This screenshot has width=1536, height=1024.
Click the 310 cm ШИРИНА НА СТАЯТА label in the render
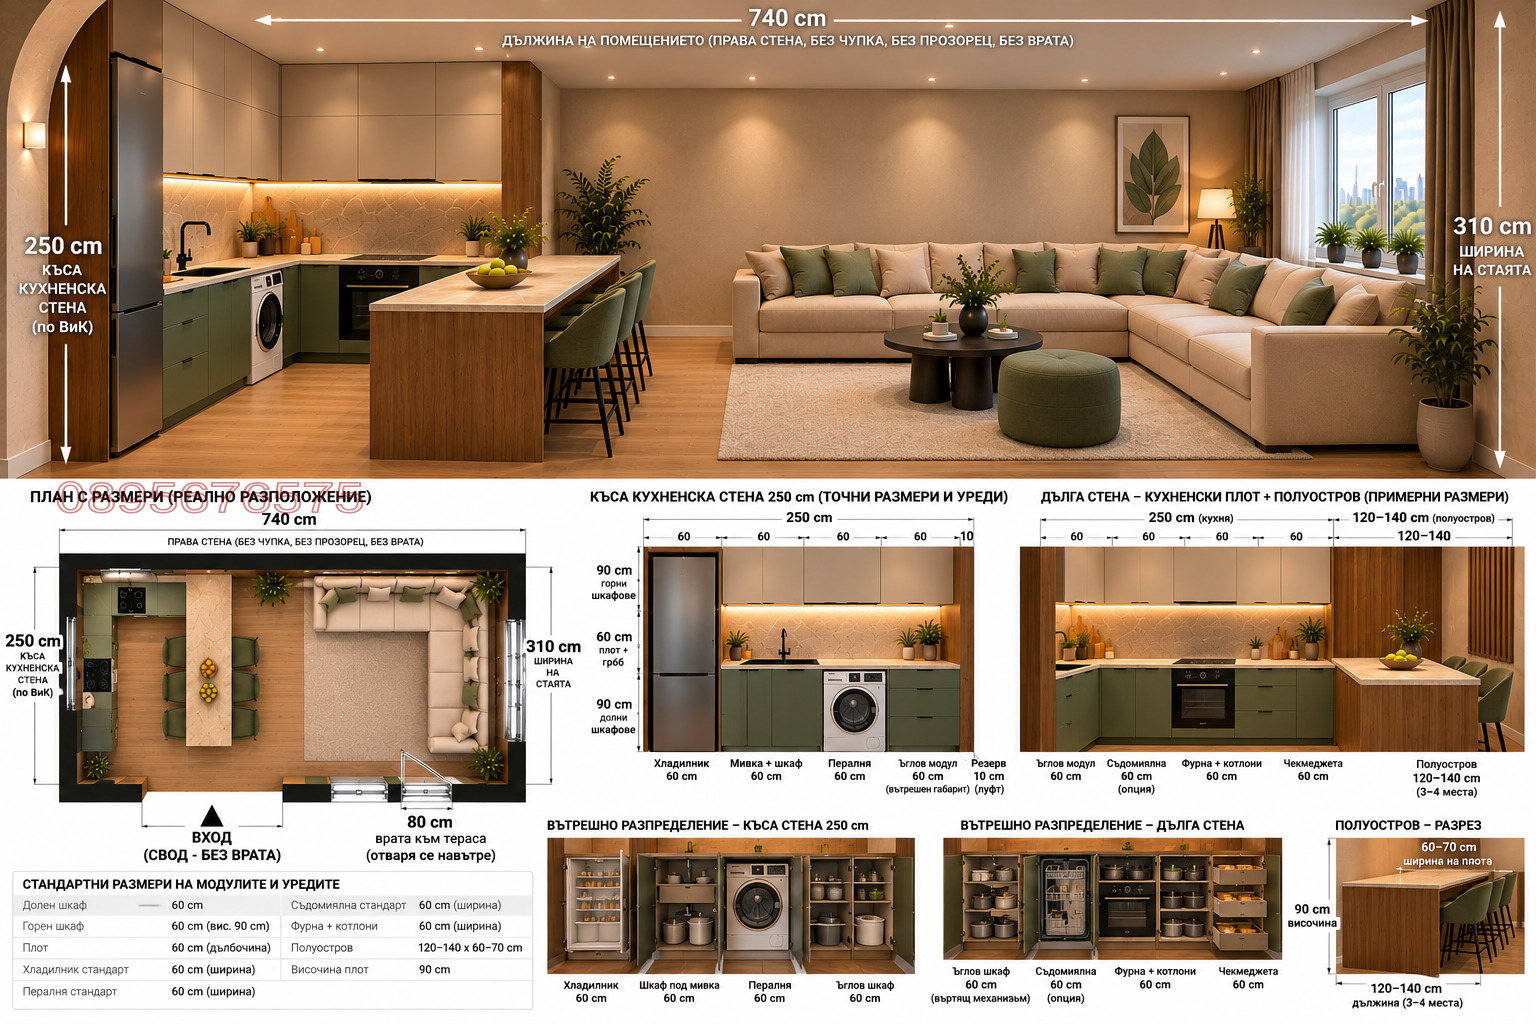tap(1491, 247)
